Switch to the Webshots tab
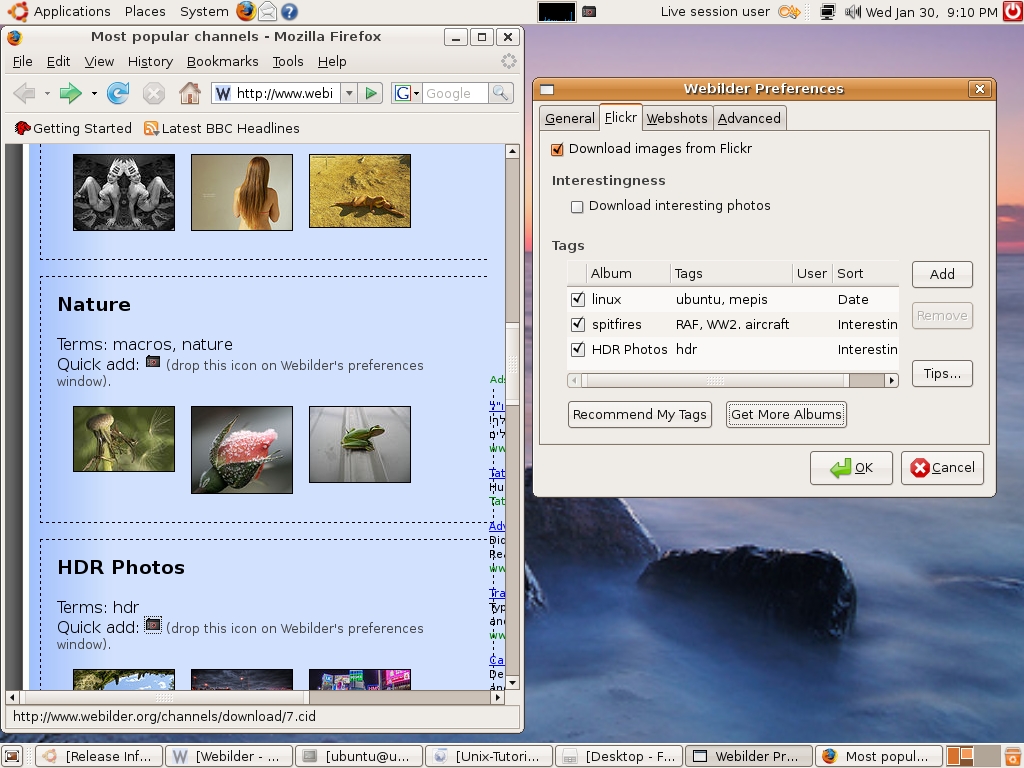 677,118
